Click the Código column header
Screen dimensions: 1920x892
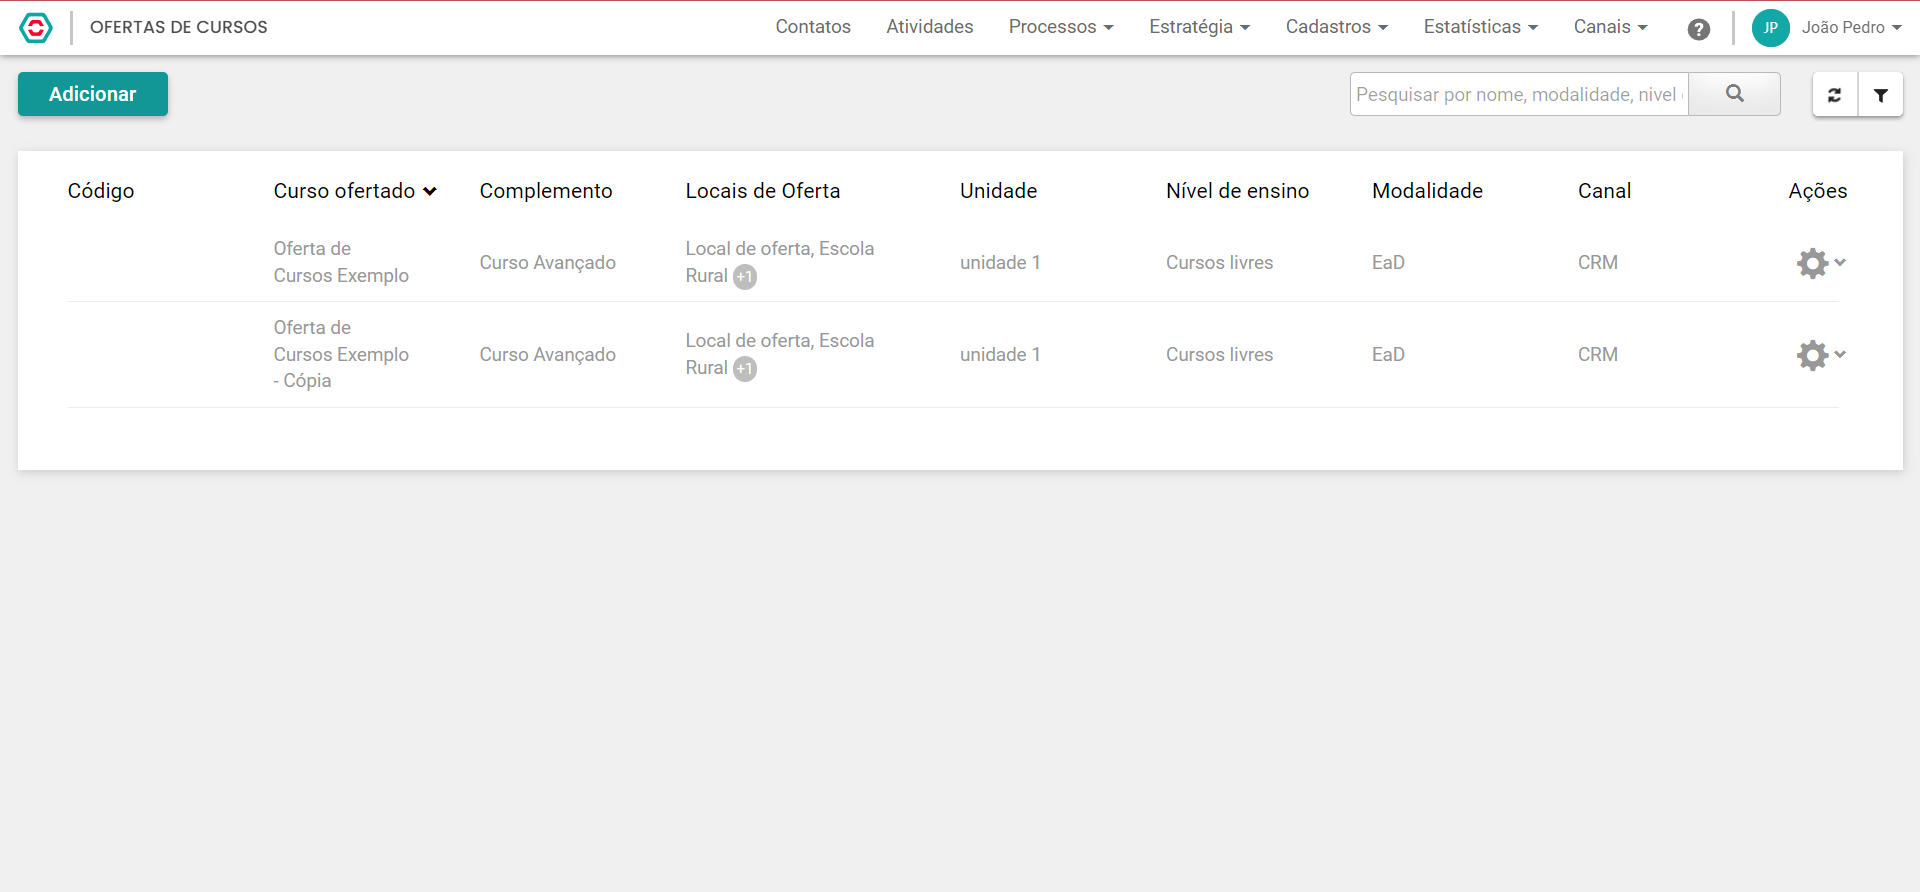(x=101, y=191)
